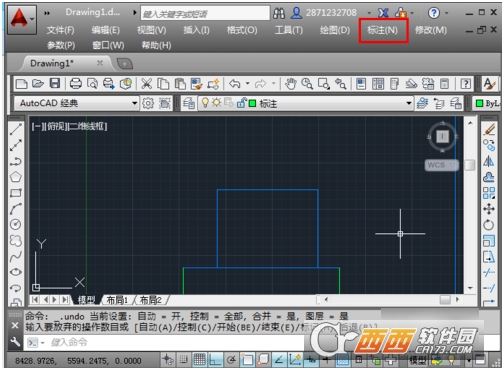
Task: Select the Rectangle tool
Action: pos(16,193)
